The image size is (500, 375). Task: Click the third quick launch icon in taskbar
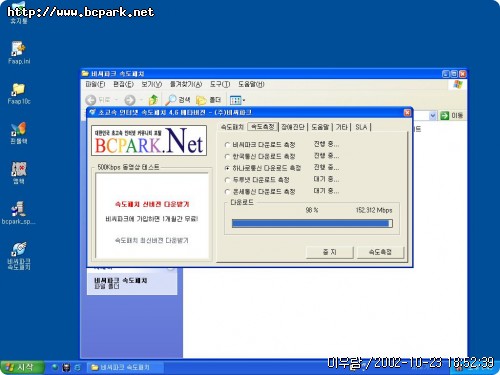[x=78, y=367]
